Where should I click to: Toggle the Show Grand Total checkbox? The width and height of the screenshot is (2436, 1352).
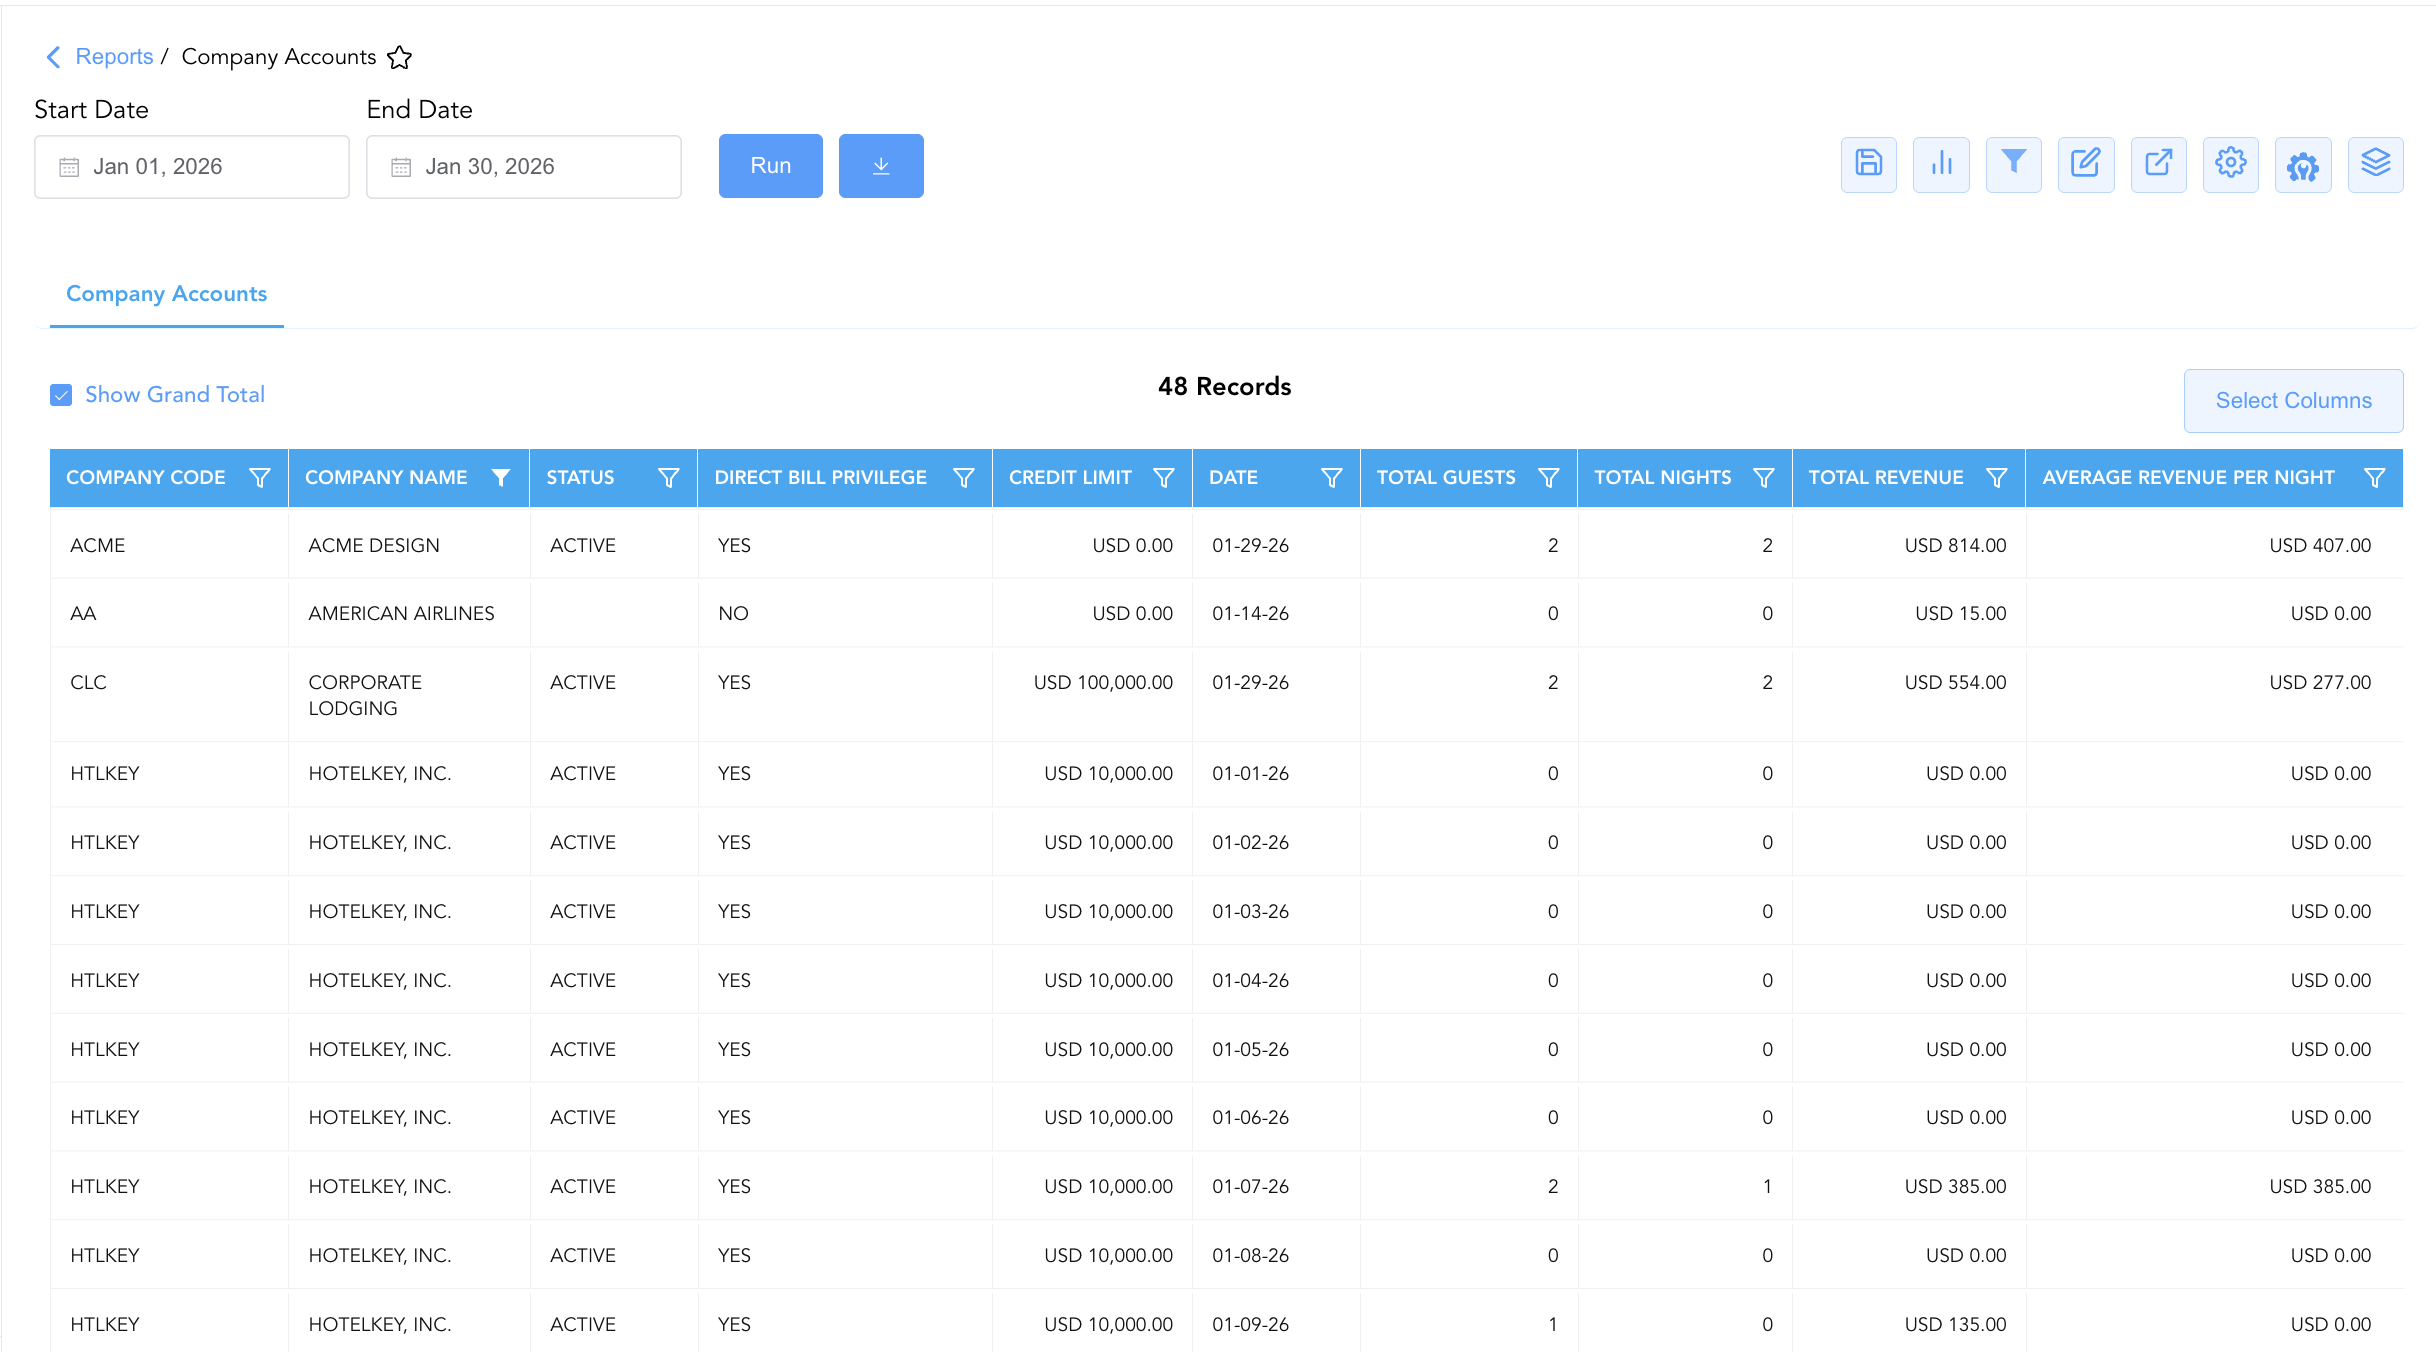click(x=61, y=395)
